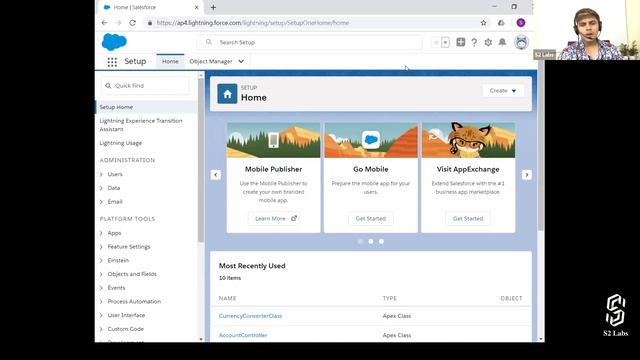Screen dimensions: 640x360
Task: Click the main page vertical scrollbar
Action: tap(541, 147)
